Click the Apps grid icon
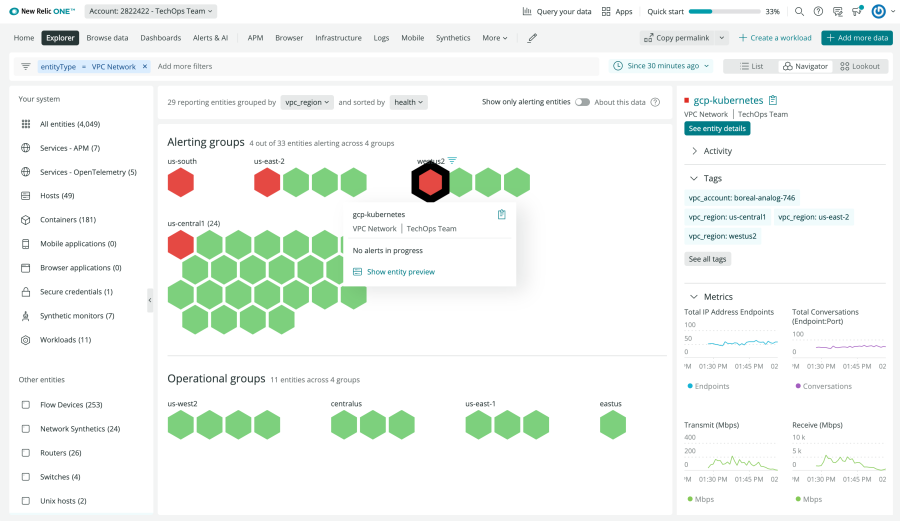Image resolution: width=900 pixels, height=521 pixels. coord(606,11)
